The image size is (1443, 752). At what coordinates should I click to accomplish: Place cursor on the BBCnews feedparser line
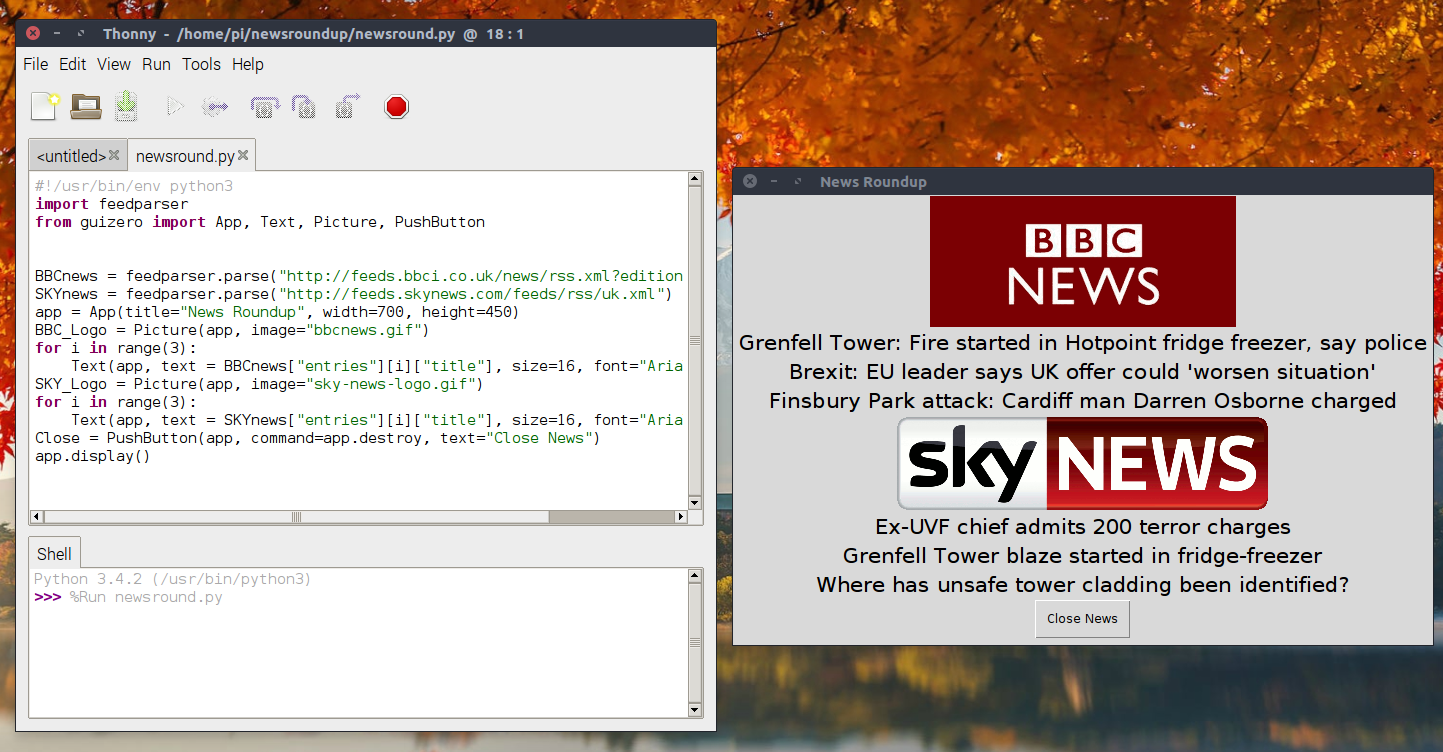point(359,276)
